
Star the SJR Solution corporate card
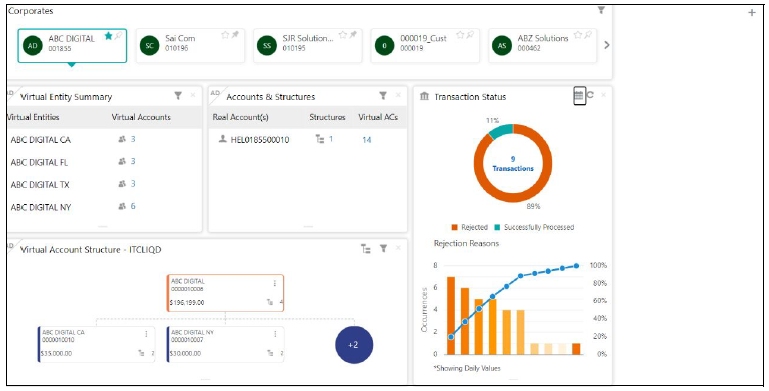pyautogui.click(x=343, y=35)
